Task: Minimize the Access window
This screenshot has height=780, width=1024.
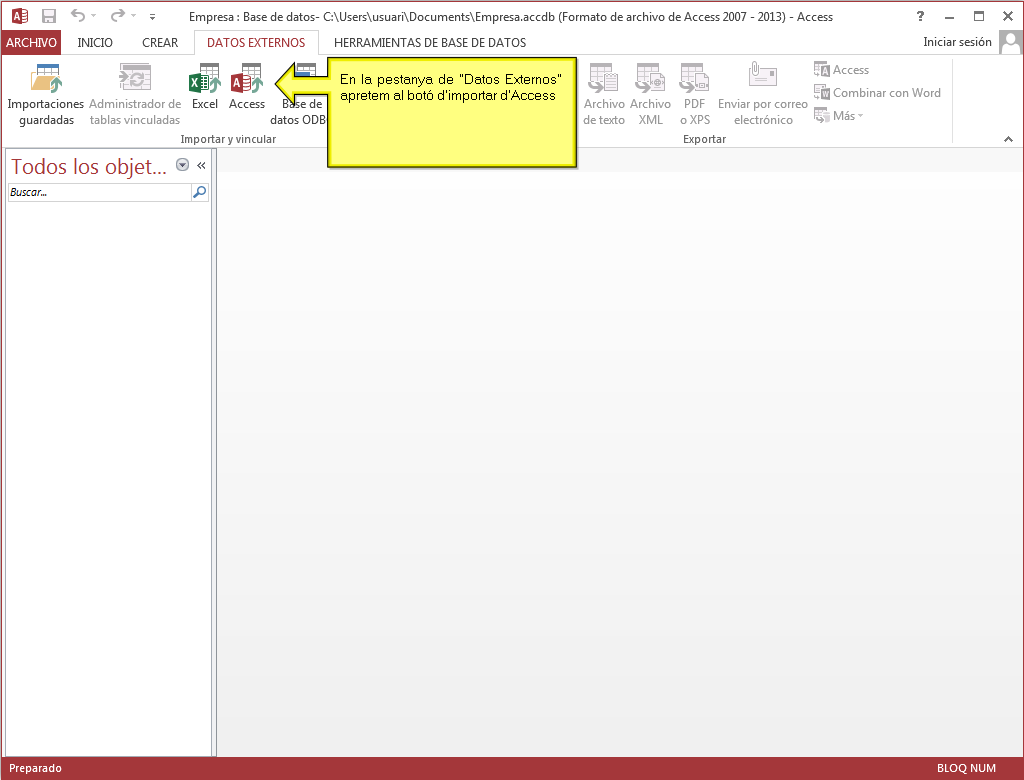Action: (x=949, y=16)
